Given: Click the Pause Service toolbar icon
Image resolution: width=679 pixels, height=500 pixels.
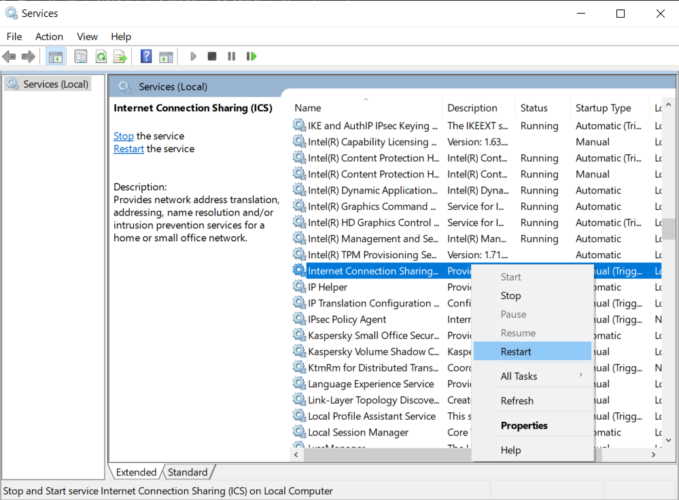Looking at the screenshot, I should [232, 56].
